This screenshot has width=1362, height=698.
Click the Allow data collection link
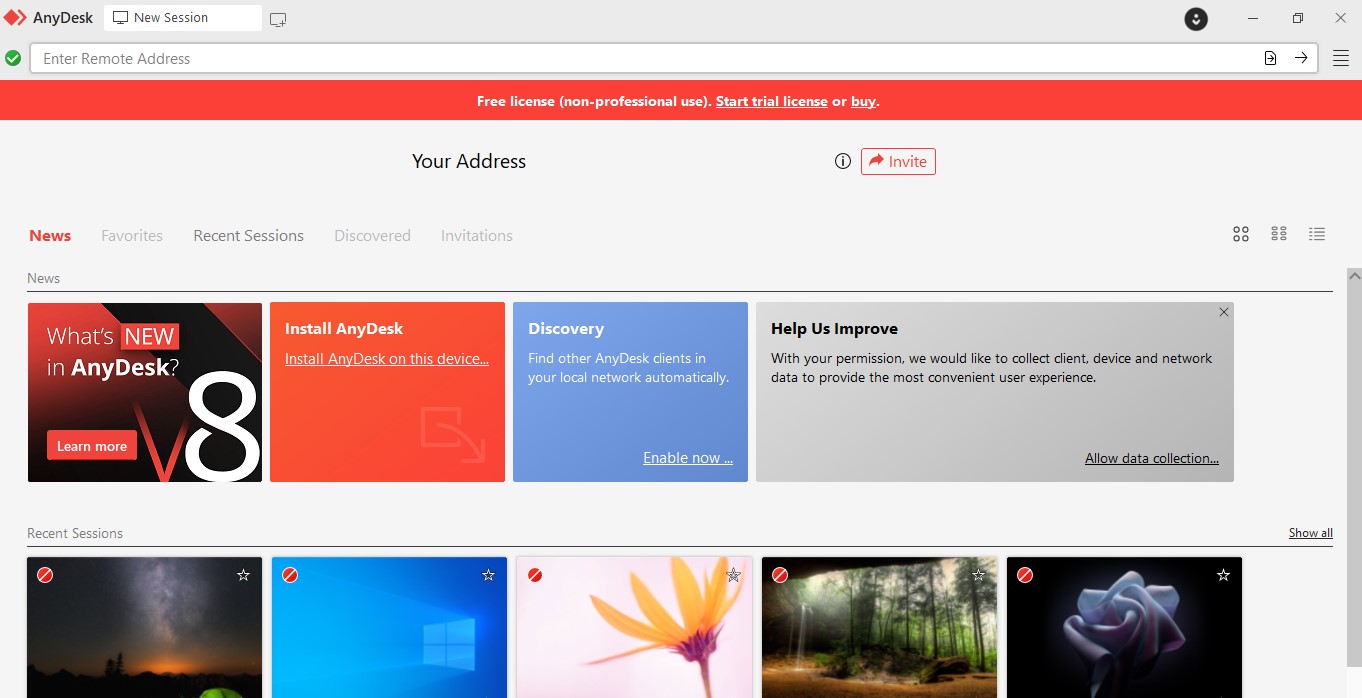coord(1152,459)
